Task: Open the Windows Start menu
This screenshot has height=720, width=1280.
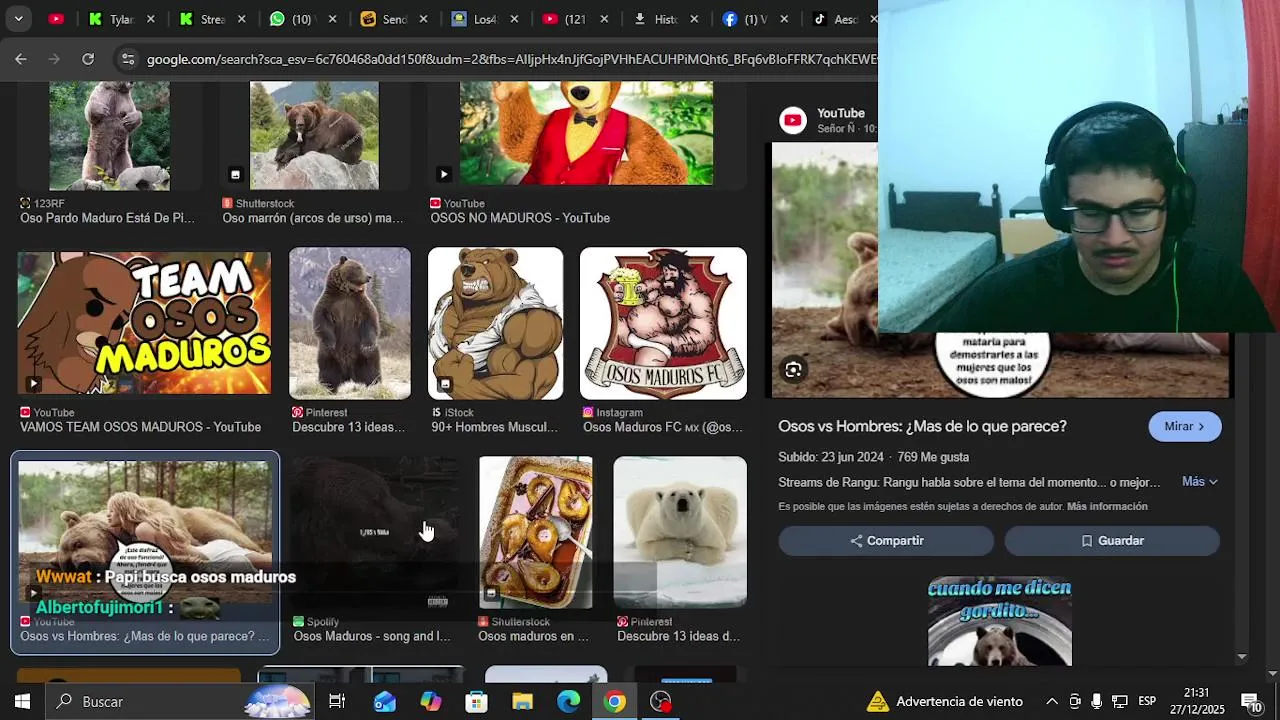Action: (22, 702)
